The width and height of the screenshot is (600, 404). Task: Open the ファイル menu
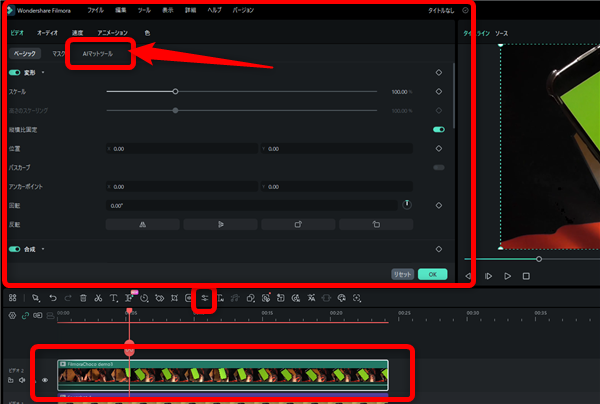pos(95,9)
